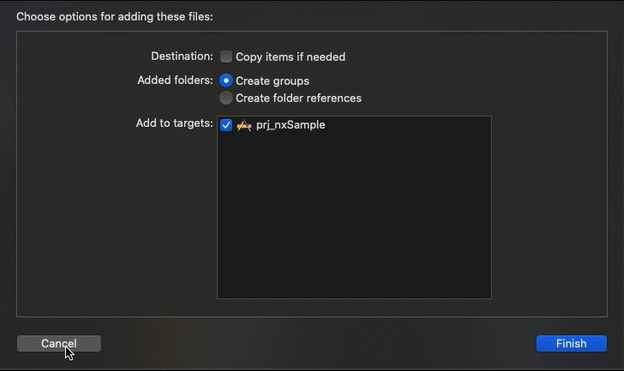The width and height of the screenshot is (624, 371).
Task: Click the 'Choose options for adding these files' heading
Action: pyautogui.click(x=115, y=17)
